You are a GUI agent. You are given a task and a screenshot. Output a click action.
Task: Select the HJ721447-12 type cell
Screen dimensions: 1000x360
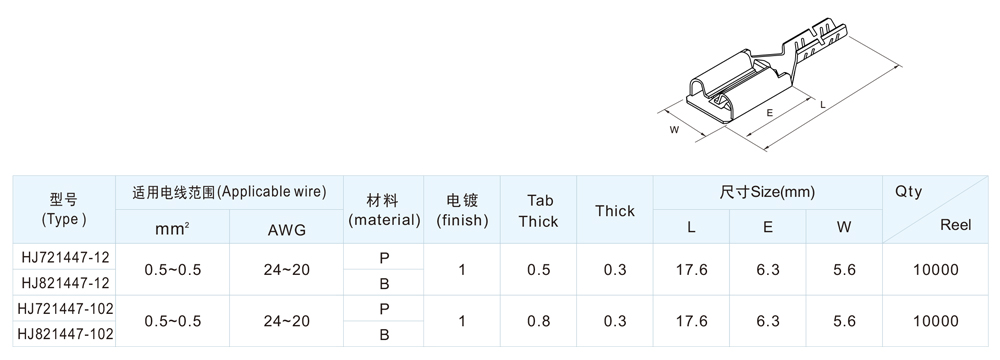[x=65, y=257]
